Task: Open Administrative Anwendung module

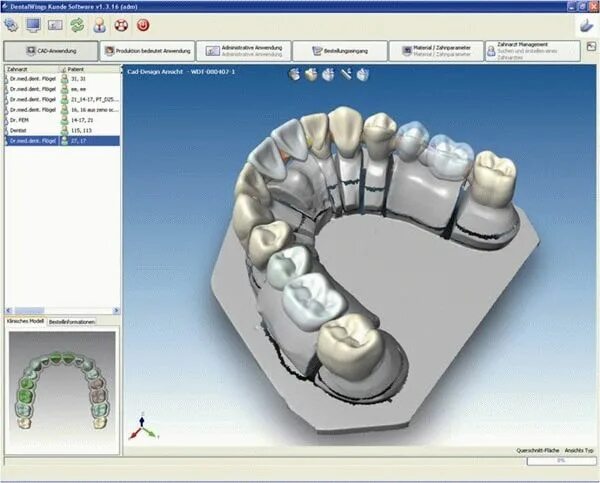Action: click(x=244, y=51)
